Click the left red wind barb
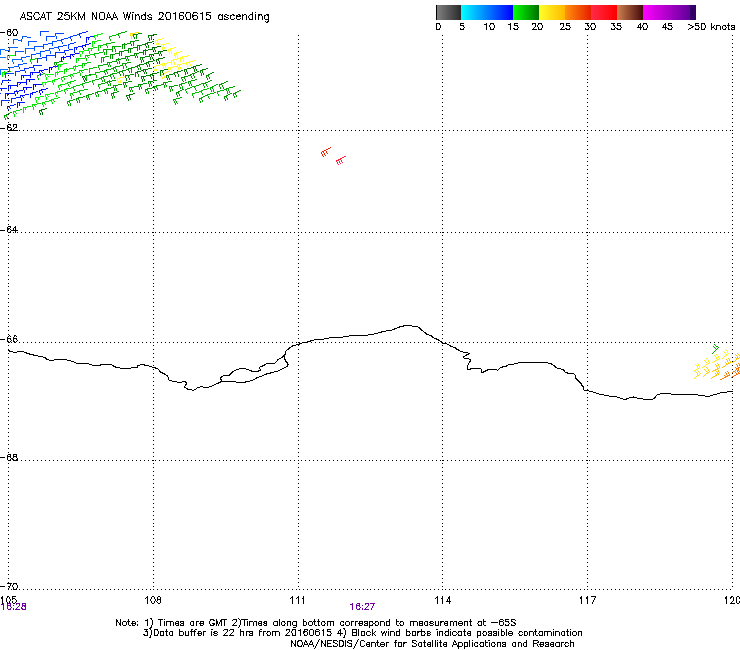 (326, 152)
